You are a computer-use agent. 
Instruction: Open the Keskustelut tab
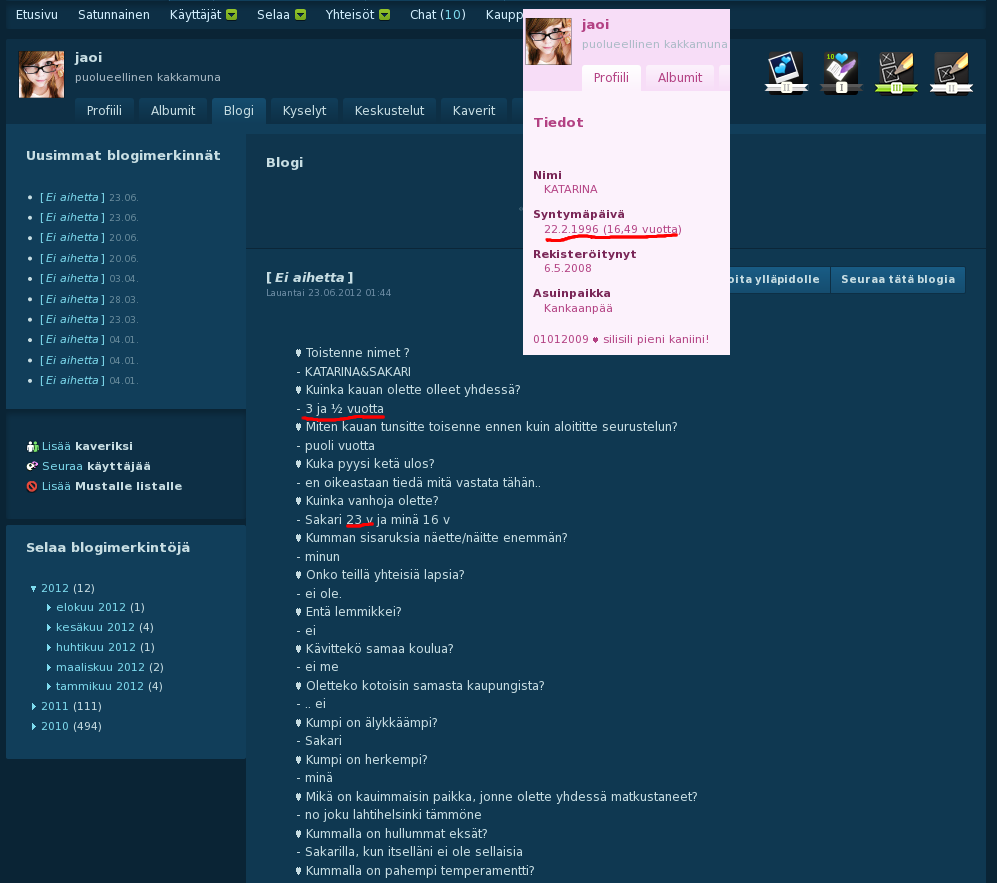click(x=389, y=111)
